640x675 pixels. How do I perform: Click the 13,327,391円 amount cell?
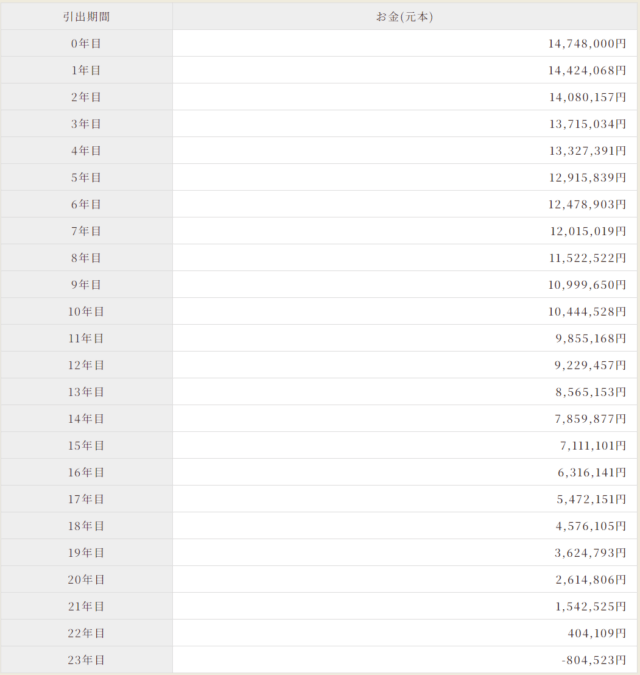tap(586, 151)
